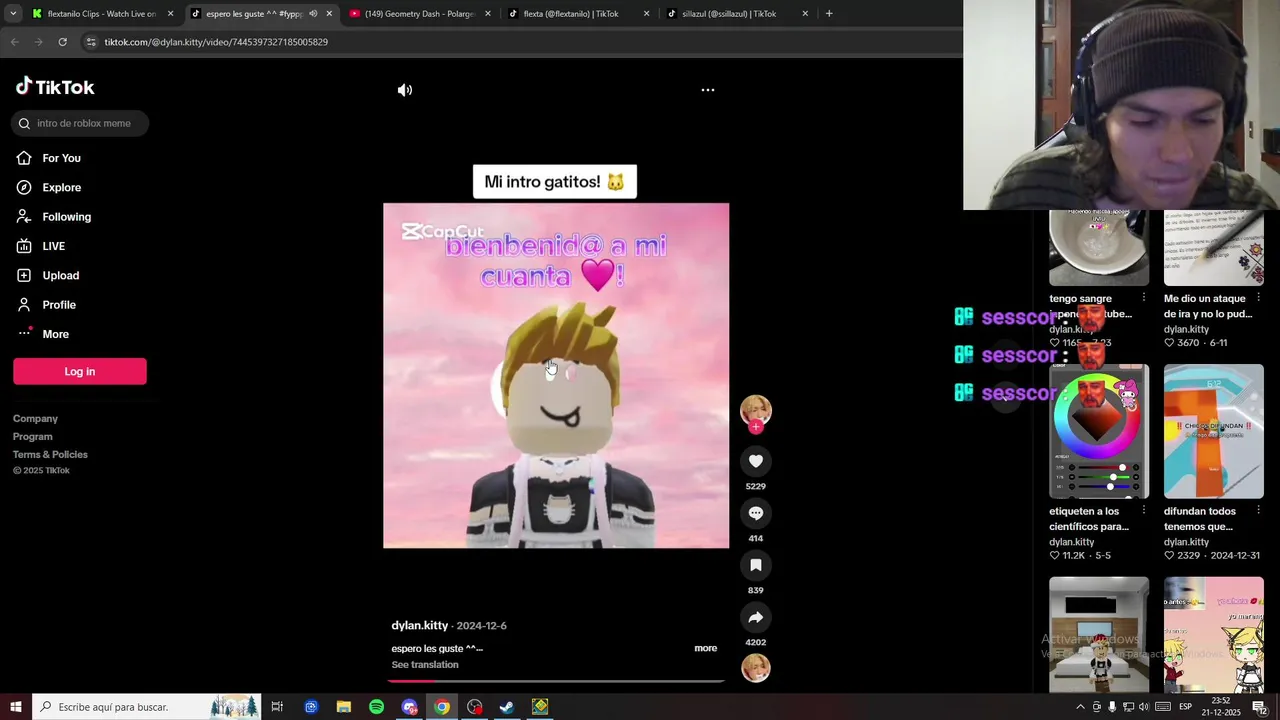Open 'etiqueten a los científicos' thumbnail
1280x720 pixels.
[x=1099, y=431]
